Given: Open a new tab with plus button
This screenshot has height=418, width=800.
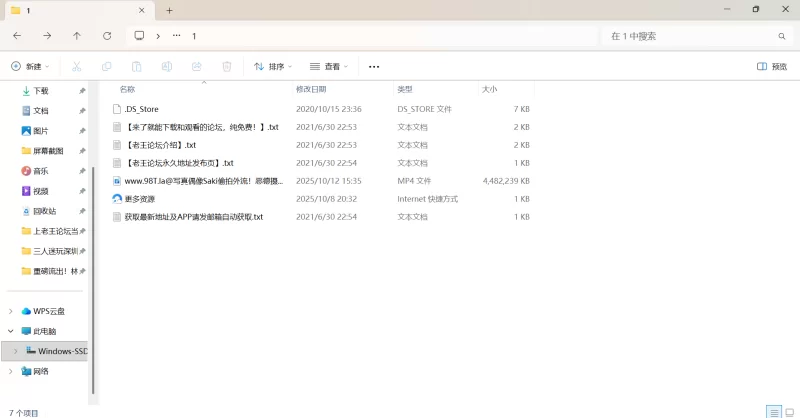Looking at the screenshot, I should point(169,10).
